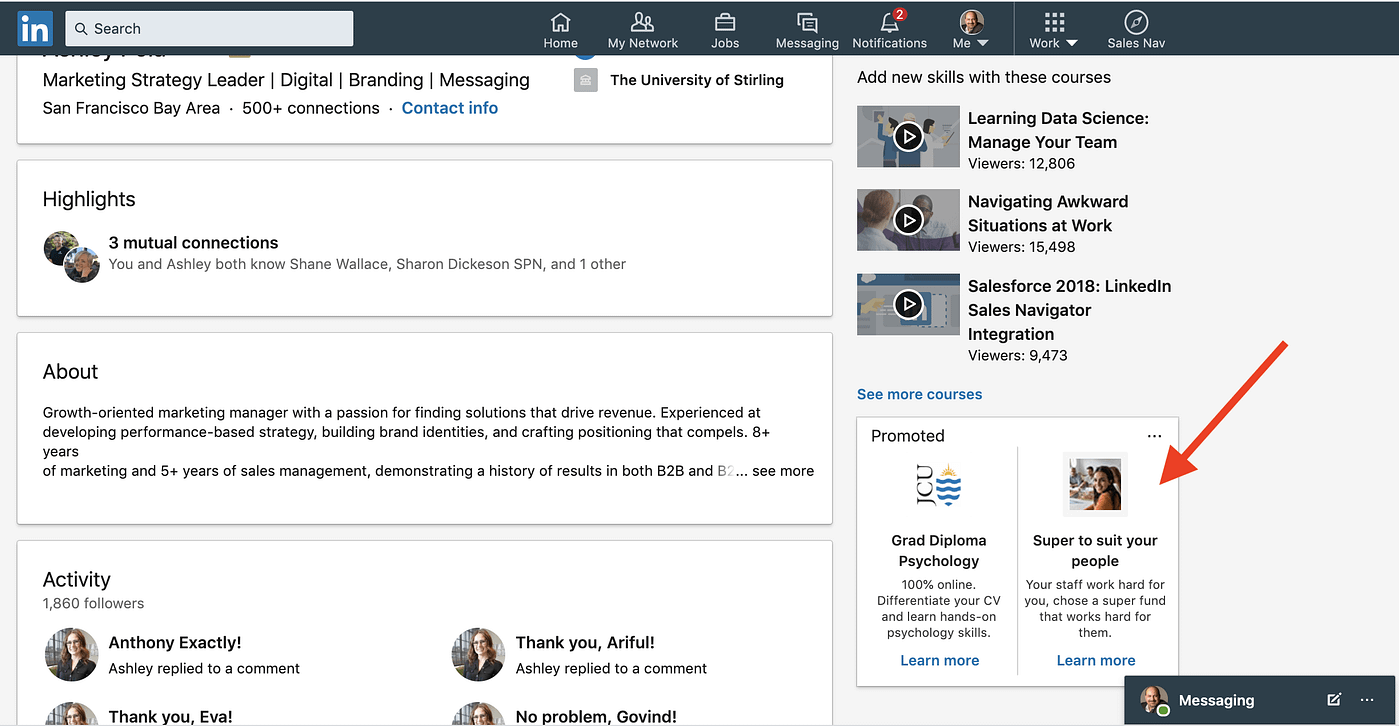Click the mutual connections avatars
Viewport: 1399px width, 726px height.
tap(72, 257)
